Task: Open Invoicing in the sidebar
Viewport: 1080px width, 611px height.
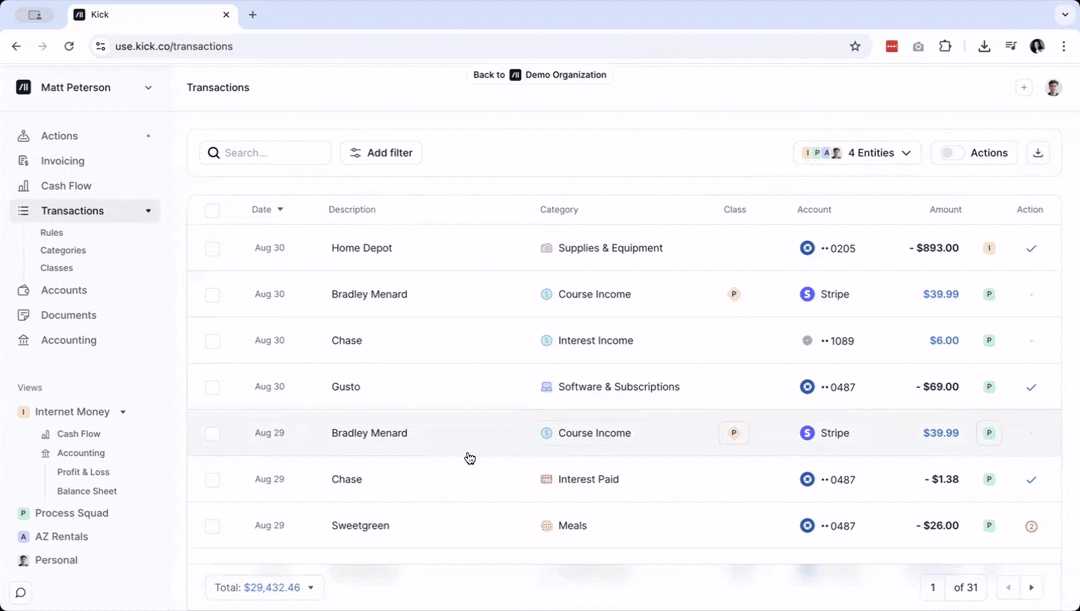Action: click(x=62, y=161)
